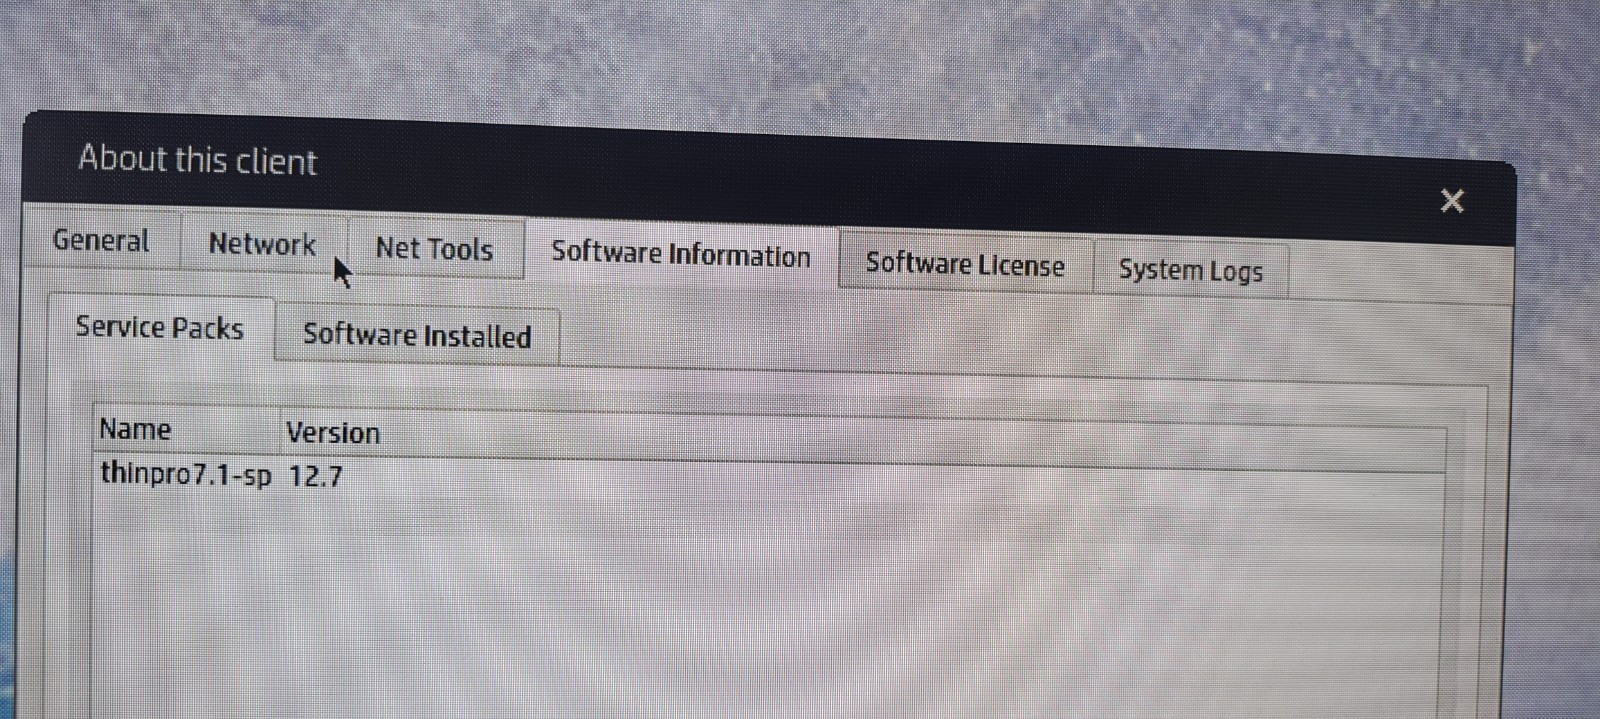1600x719 pixels.
Task: Sort by the Name column header
Action: (187, 430)
